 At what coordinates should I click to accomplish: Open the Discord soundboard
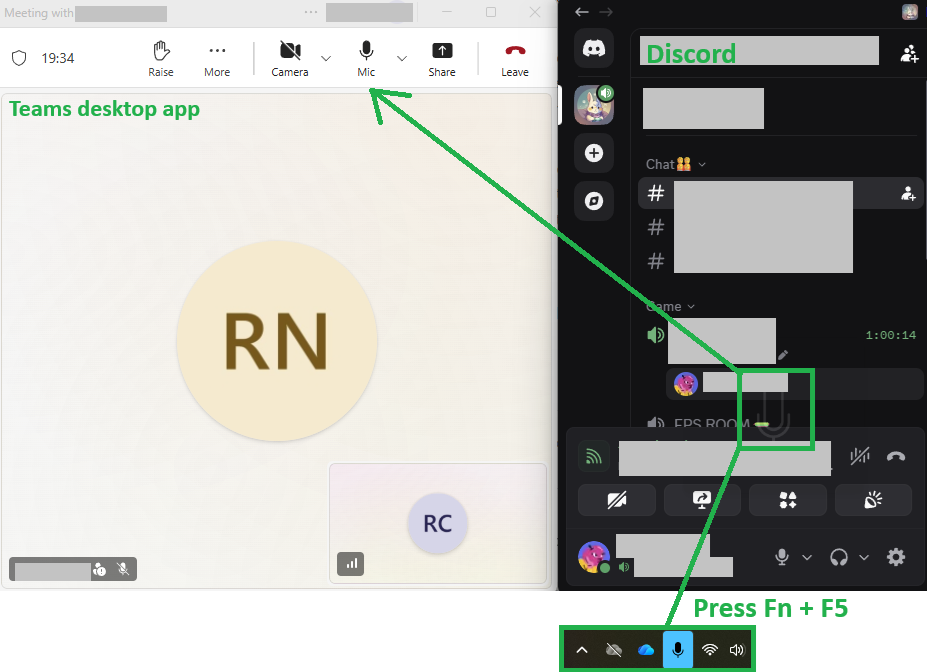click(x=873, y=500)
